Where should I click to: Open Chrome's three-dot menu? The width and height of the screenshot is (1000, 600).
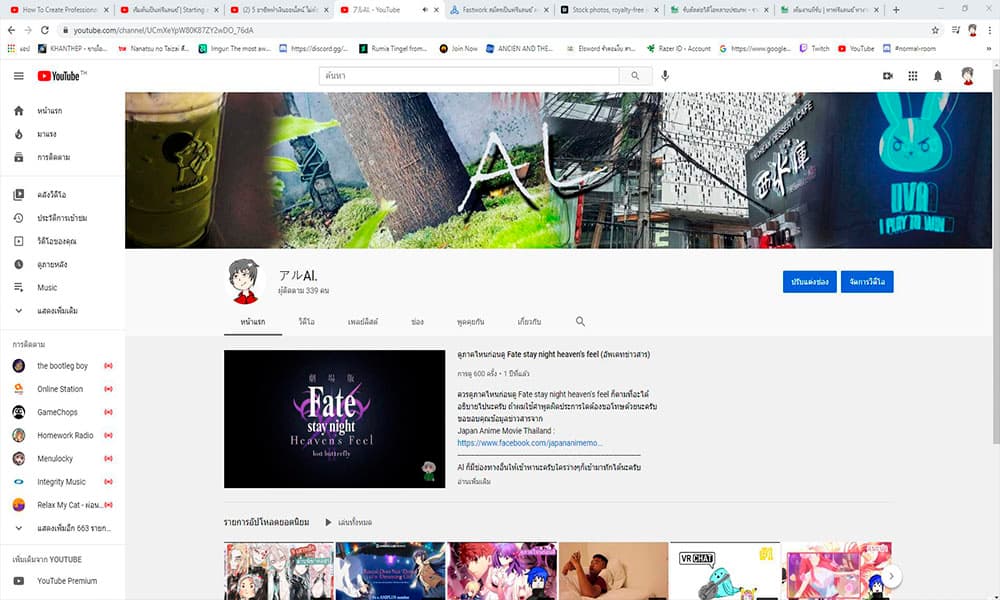point(989,30)
